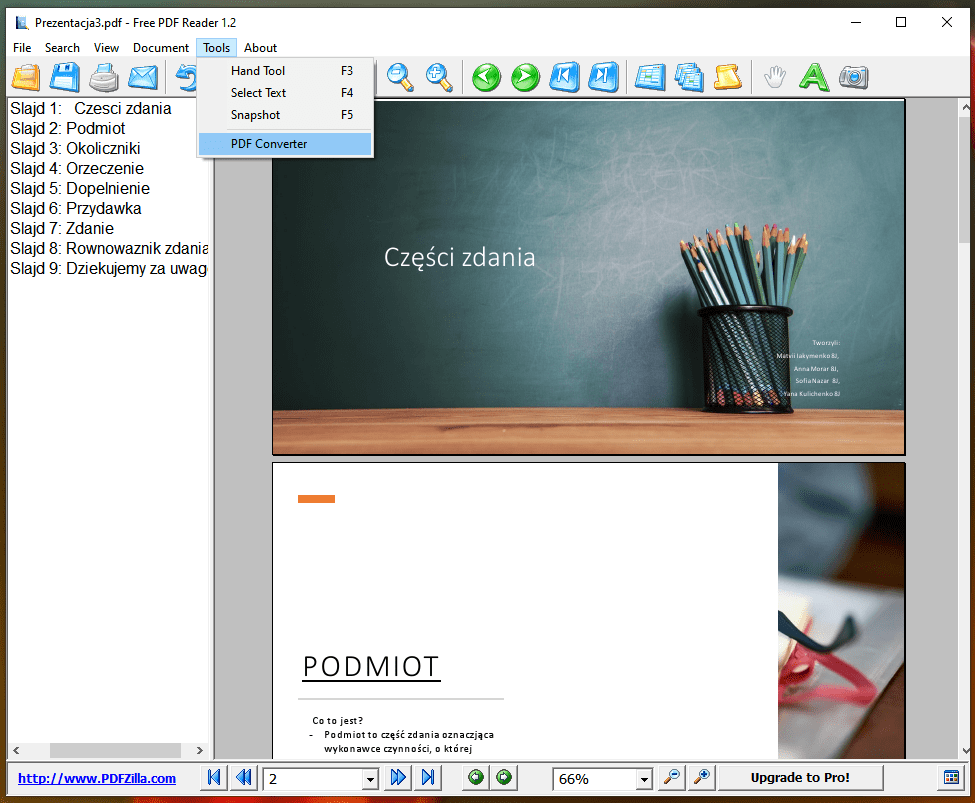
Task: Click the Open file folder icon
Action: [x=25, y=78]
